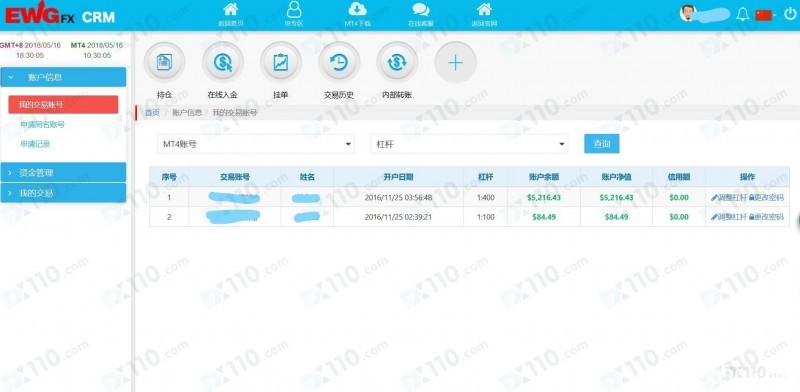
Task: Select 申请记录 in the sidebar
Action: click(35, 144)
